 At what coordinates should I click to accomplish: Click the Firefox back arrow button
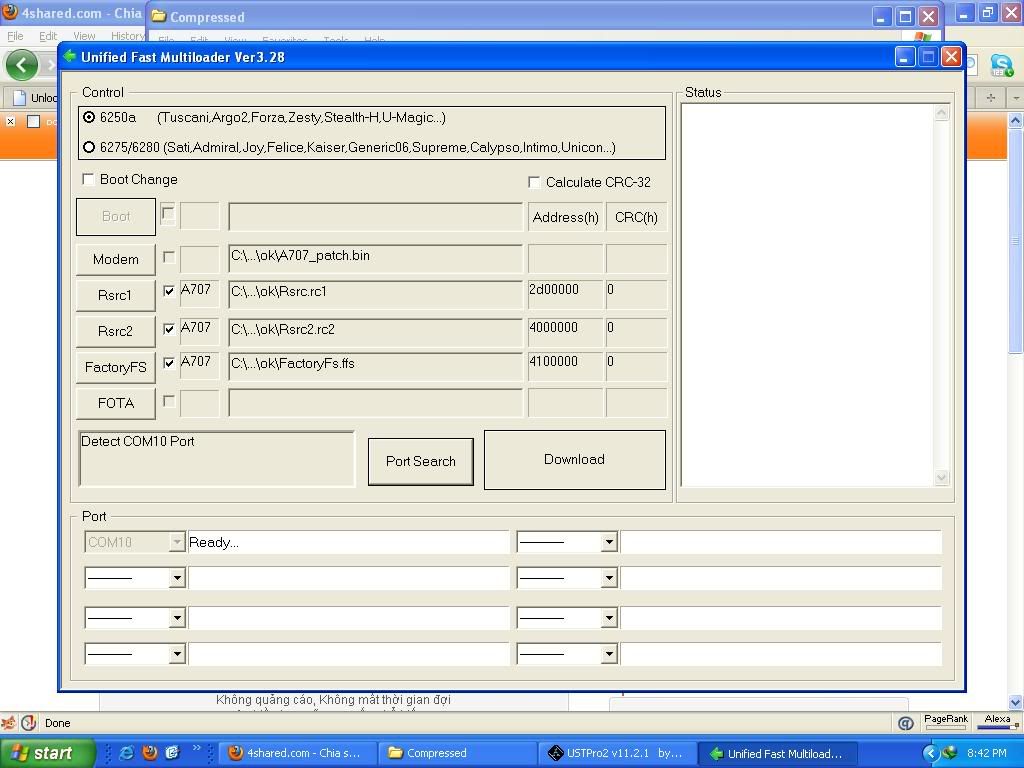point(21,65)
